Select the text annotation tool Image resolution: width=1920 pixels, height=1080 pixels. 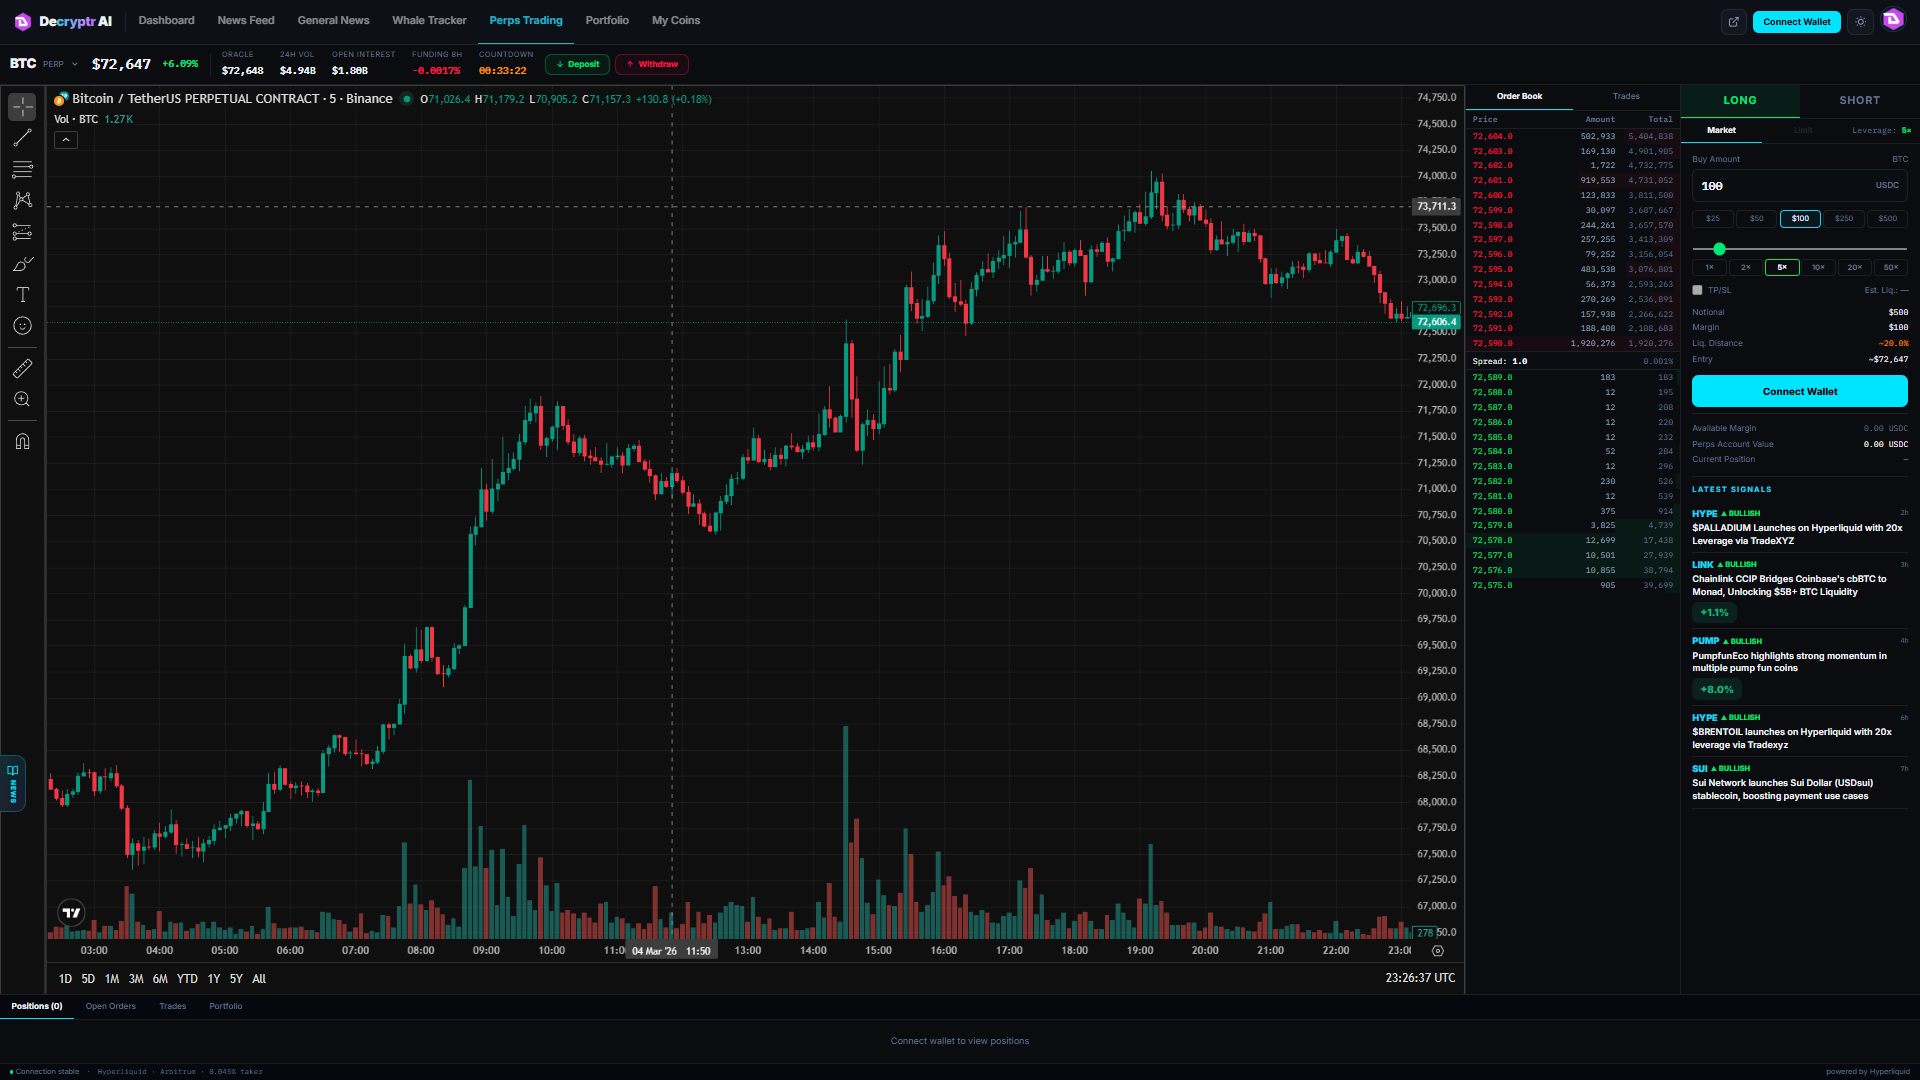[22, 295]
